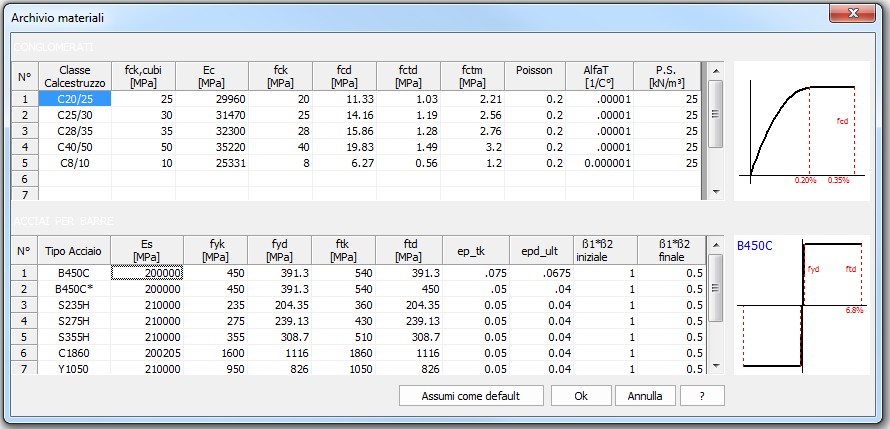The height and width of the screenshot is (429, 890).
Task: Click the fyd value 204.35 cell
Action: coord(280,305)
